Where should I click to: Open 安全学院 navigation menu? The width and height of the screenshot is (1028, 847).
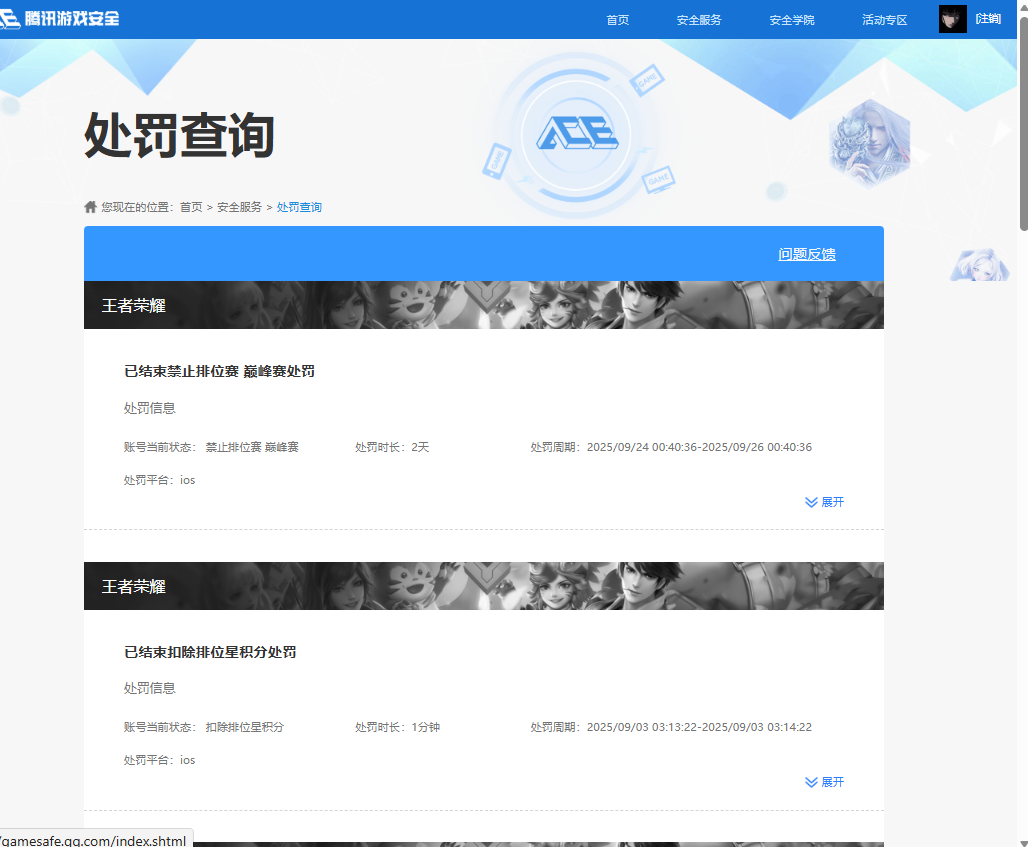(x=792, y=20)
